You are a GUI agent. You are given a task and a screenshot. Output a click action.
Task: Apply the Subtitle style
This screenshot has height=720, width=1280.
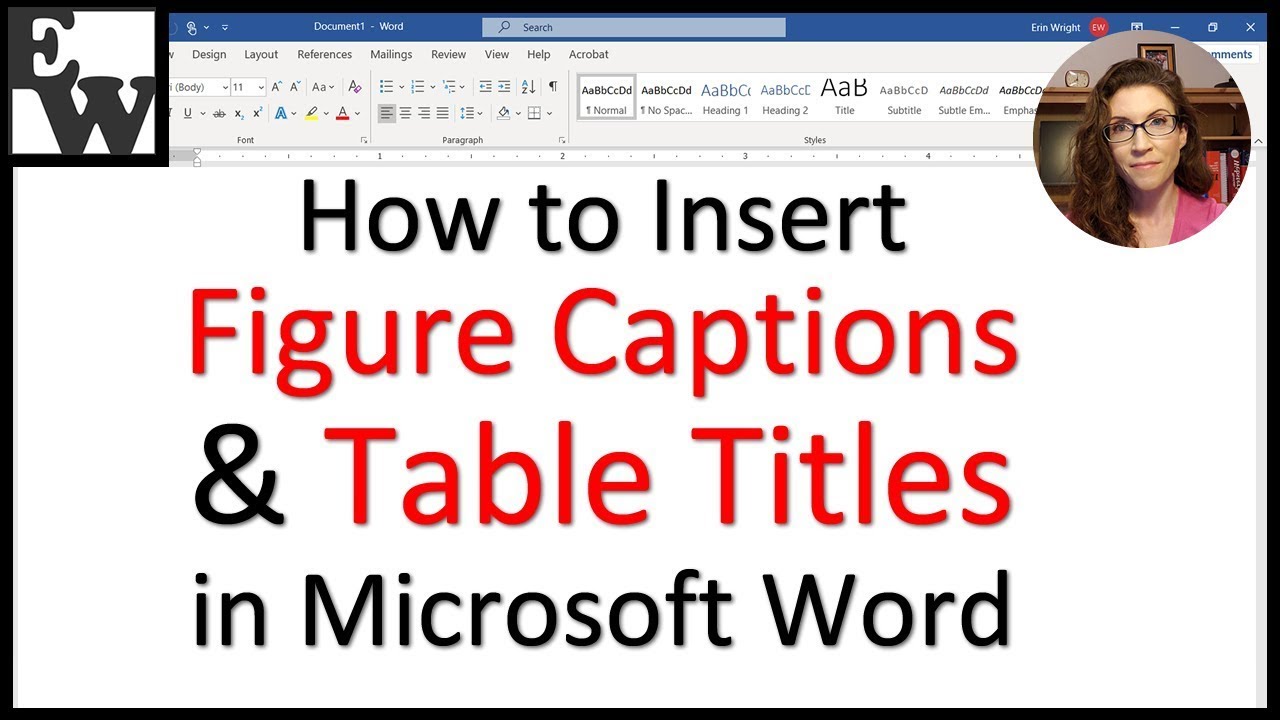click(x=904, y=97)
